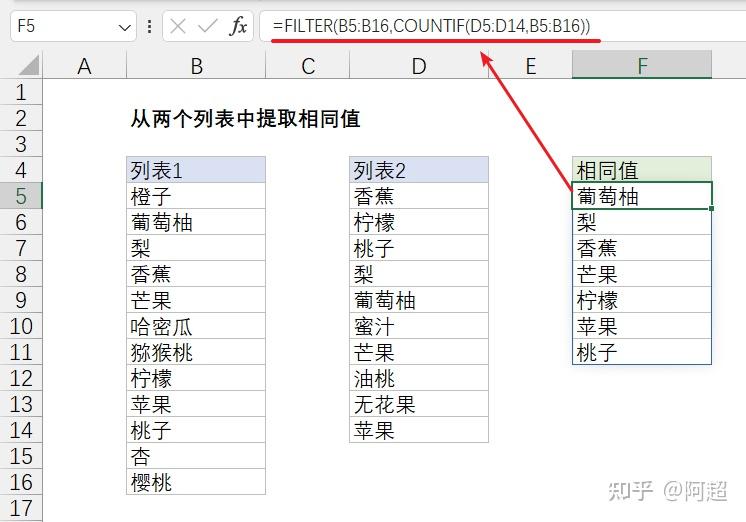Select cell 香蕉 in column F
The image size is (746, 522).
click(642, 248)
